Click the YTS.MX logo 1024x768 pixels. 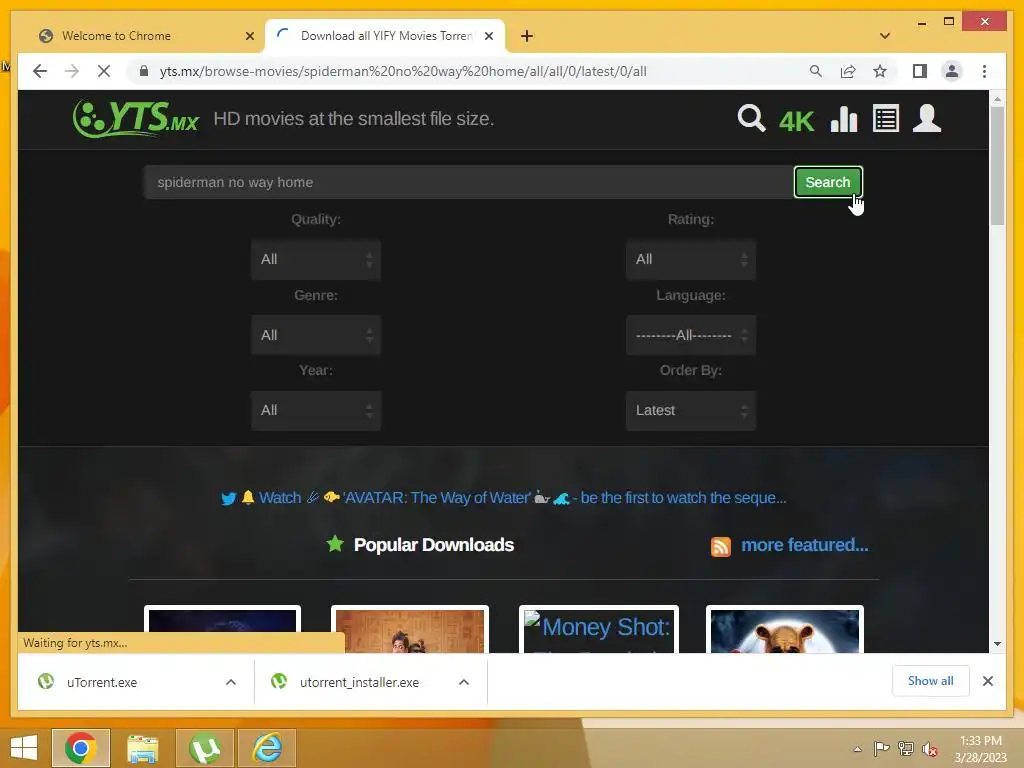(136, 119)
